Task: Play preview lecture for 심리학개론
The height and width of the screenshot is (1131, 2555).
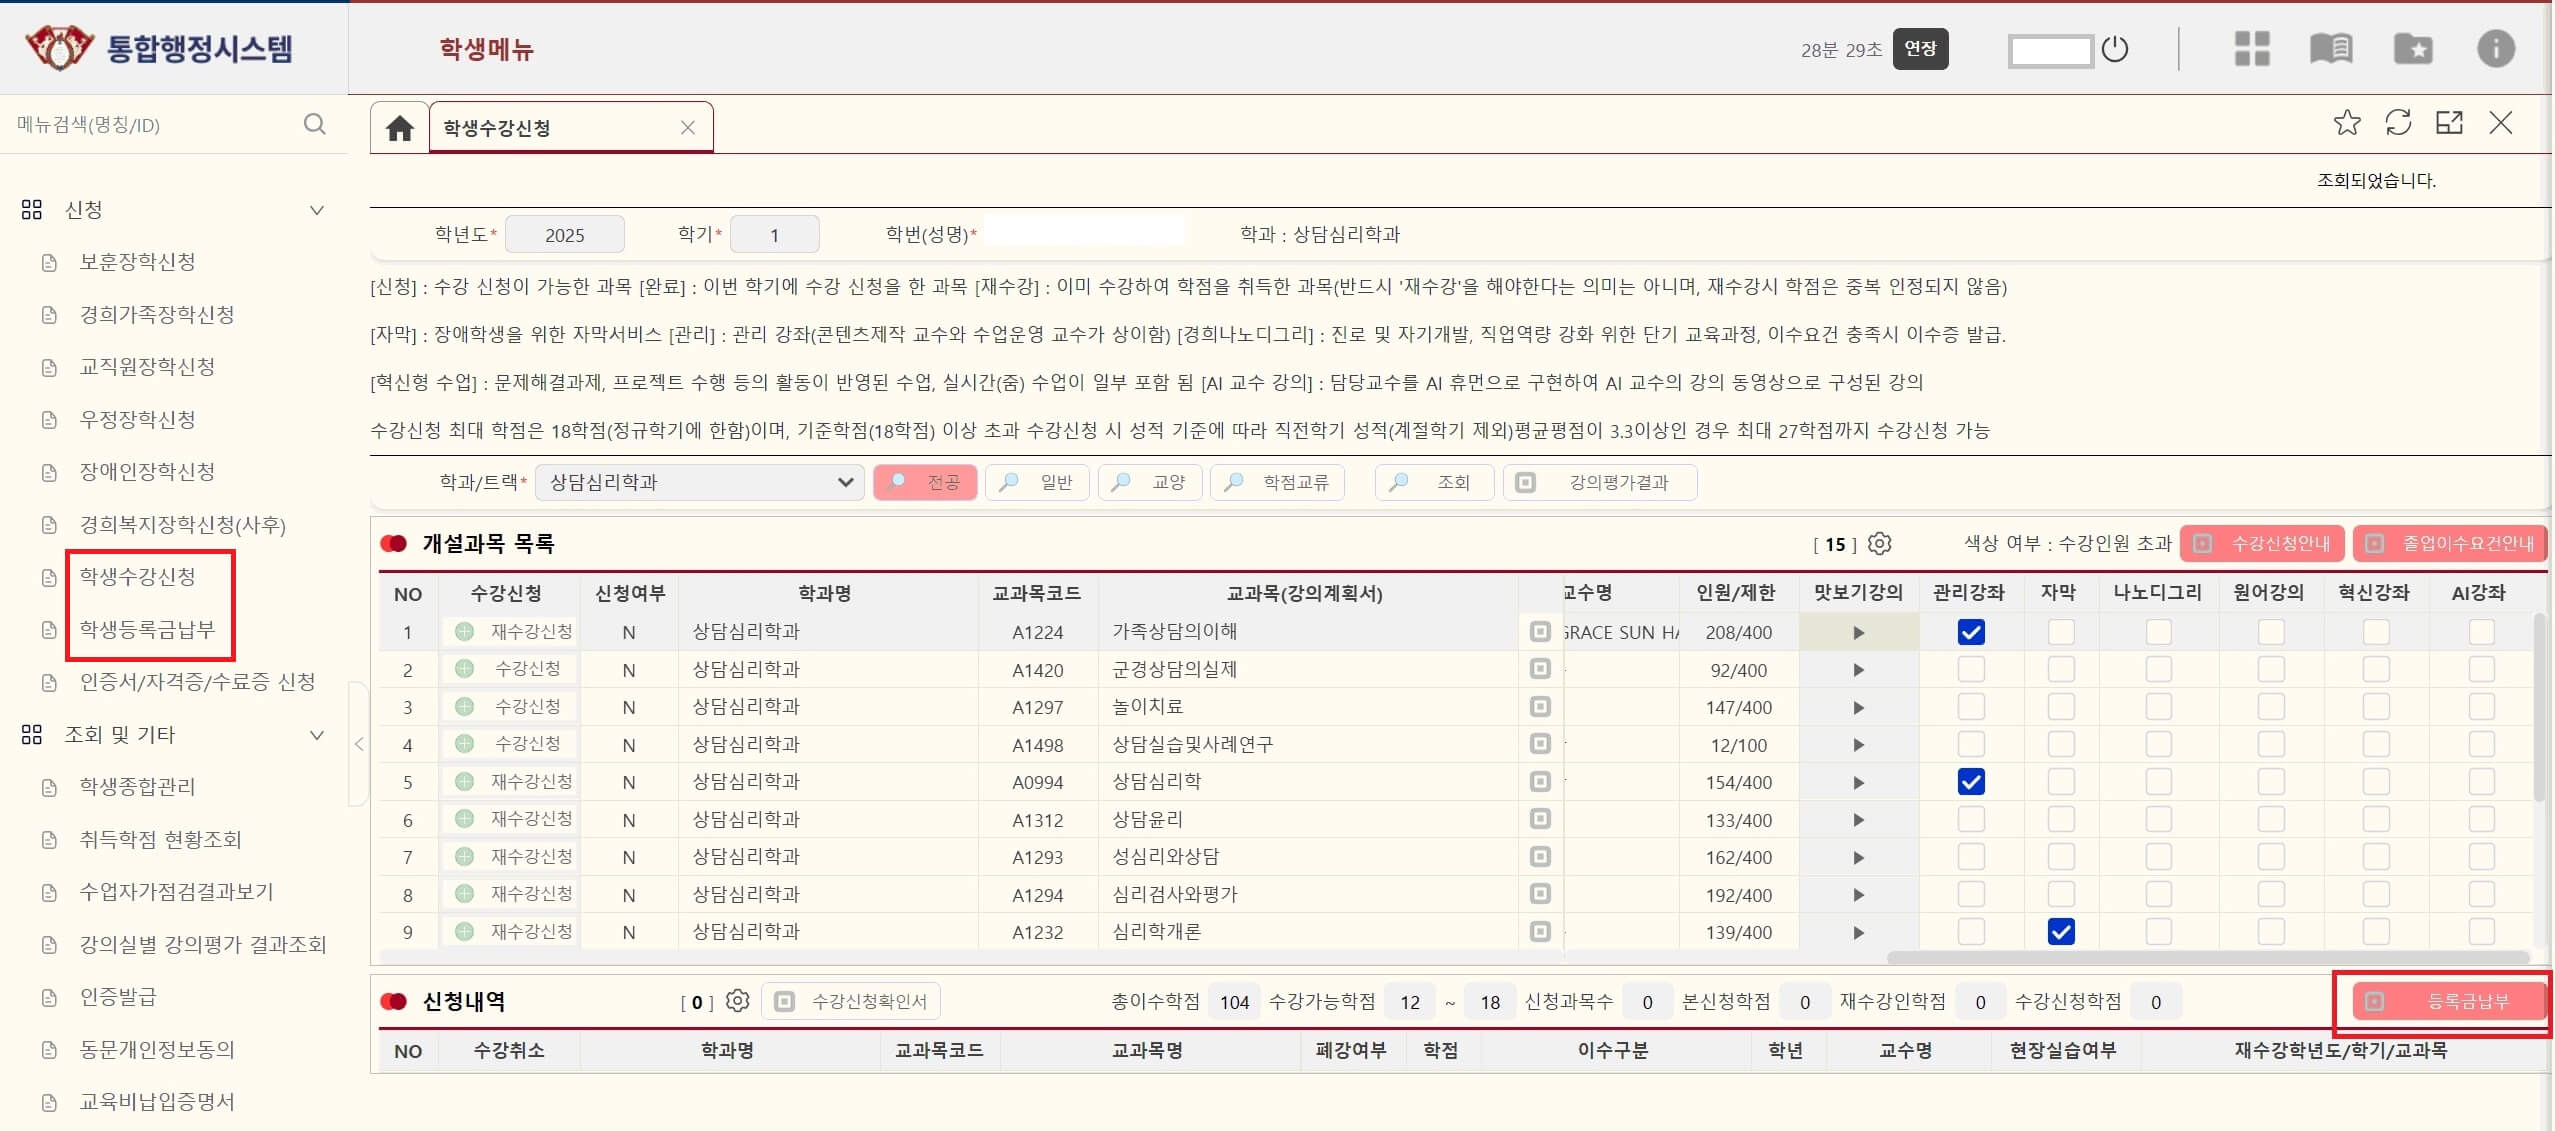Action: coord(1858,933)
